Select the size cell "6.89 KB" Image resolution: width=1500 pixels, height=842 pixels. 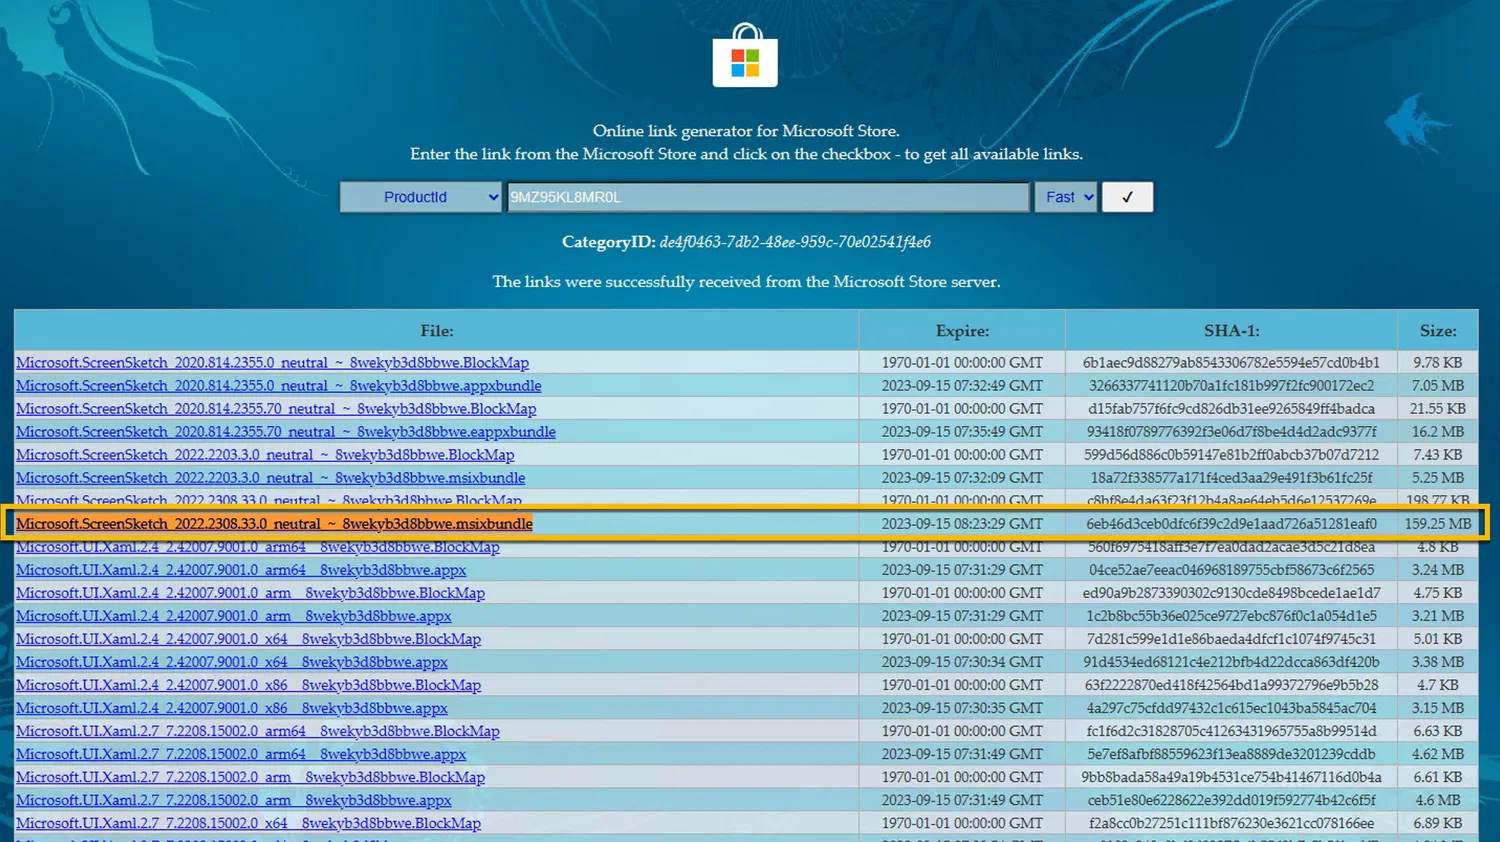tap(1438, 823)
